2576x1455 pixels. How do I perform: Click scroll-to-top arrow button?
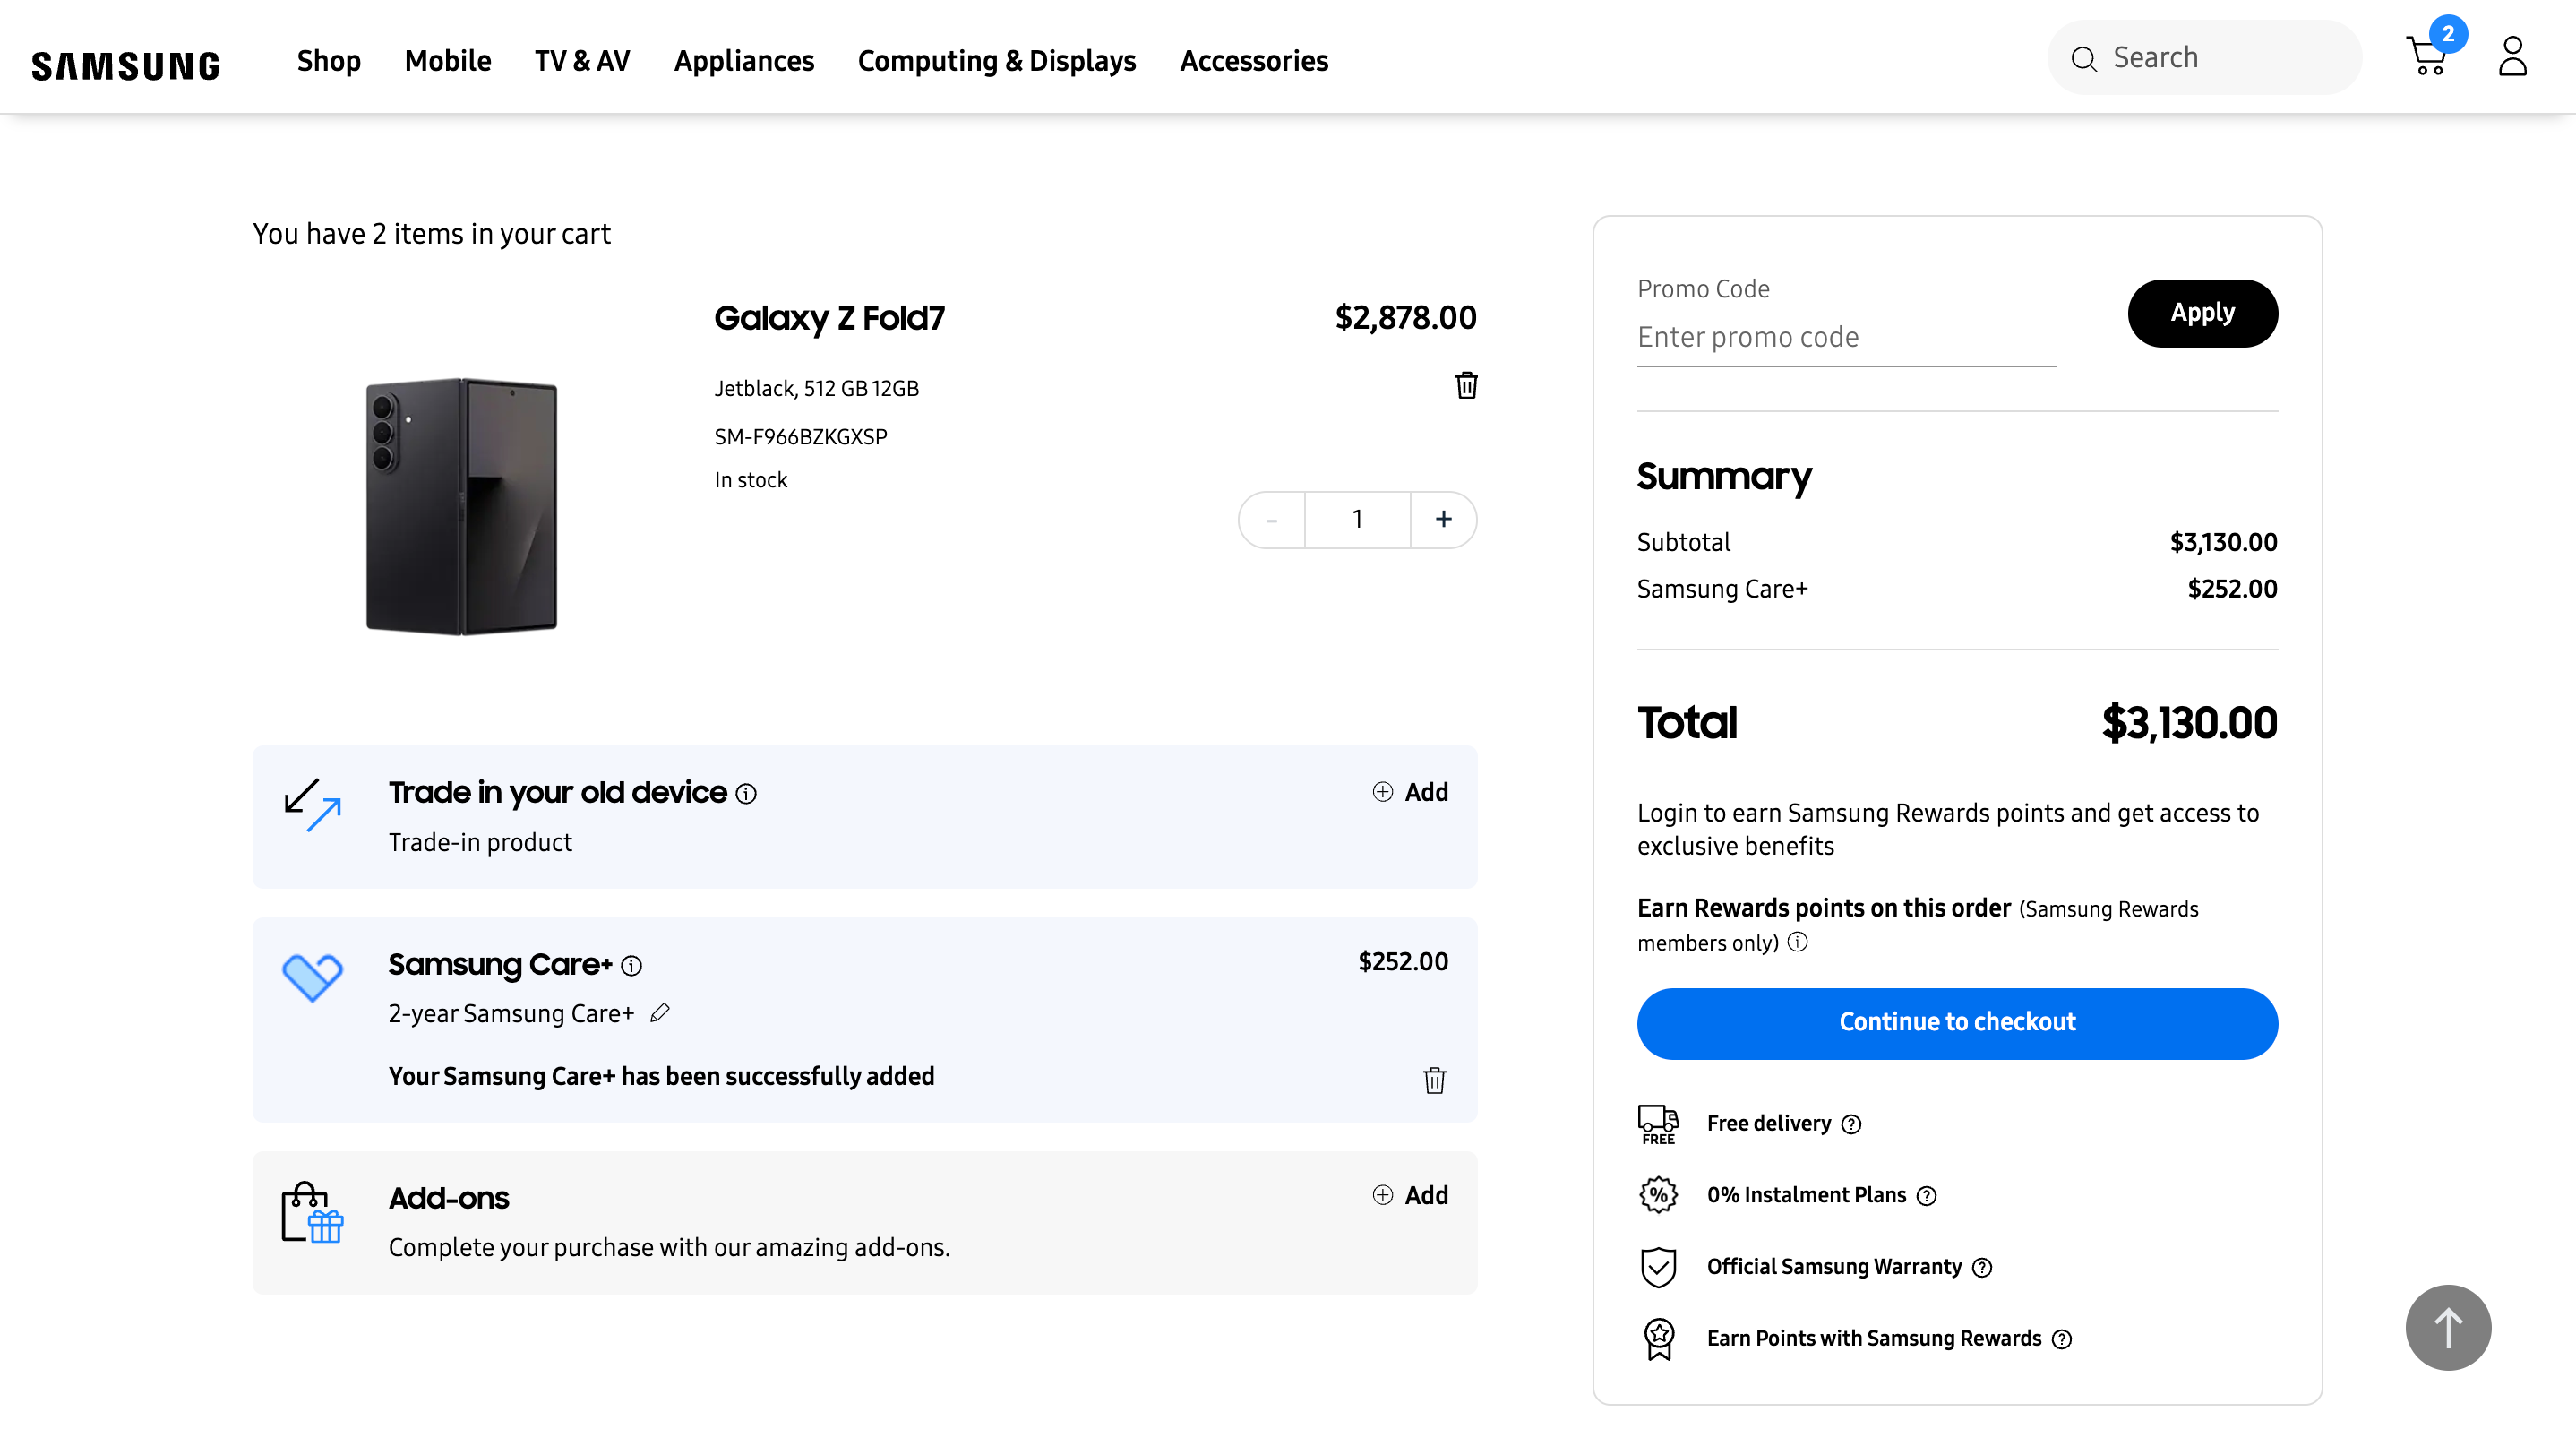coord(2447,1327)
